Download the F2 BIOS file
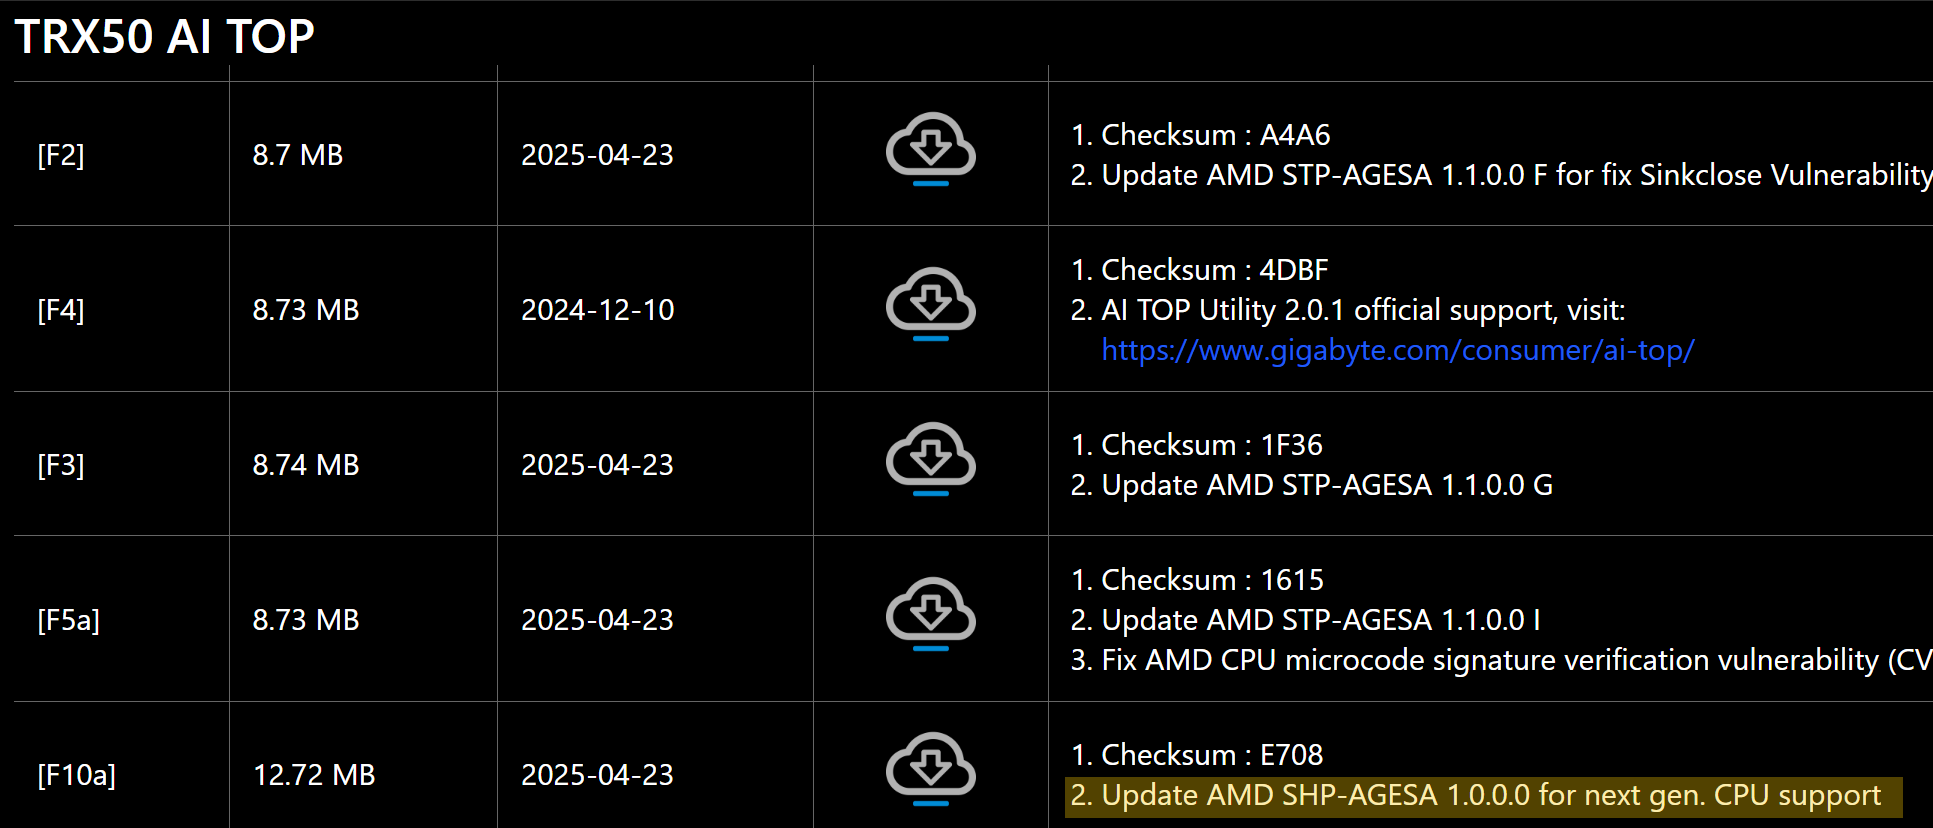 [930, 148]
